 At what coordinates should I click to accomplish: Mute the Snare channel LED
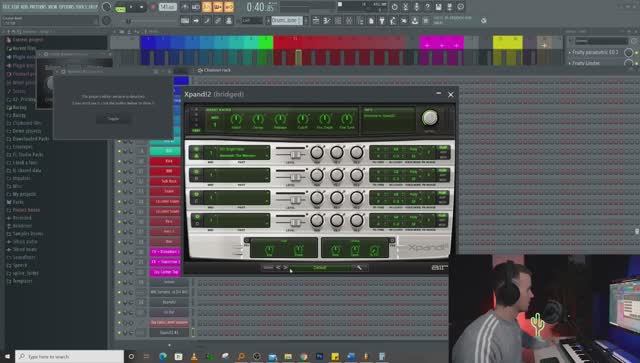click(119, 191)
